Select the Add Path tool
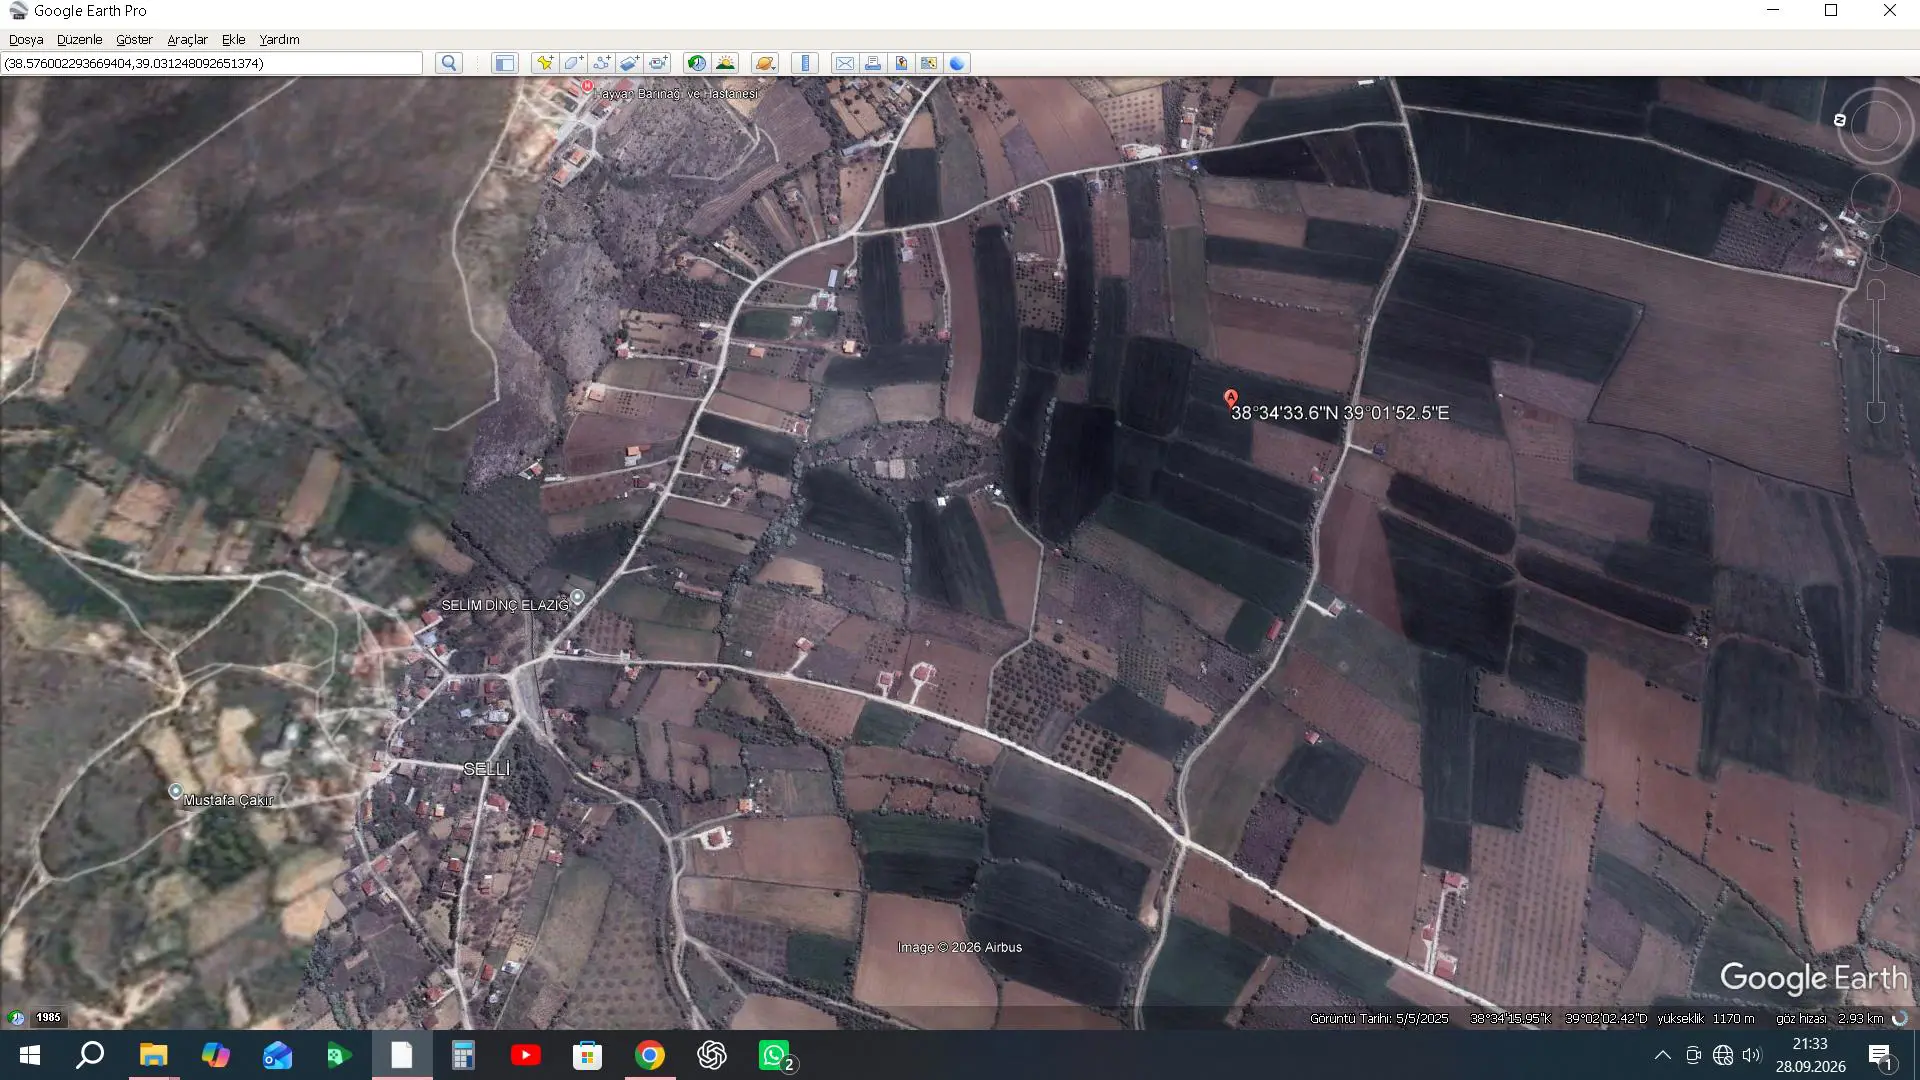Viewport: 1920px width, 1080px height. tap(601, 63)
